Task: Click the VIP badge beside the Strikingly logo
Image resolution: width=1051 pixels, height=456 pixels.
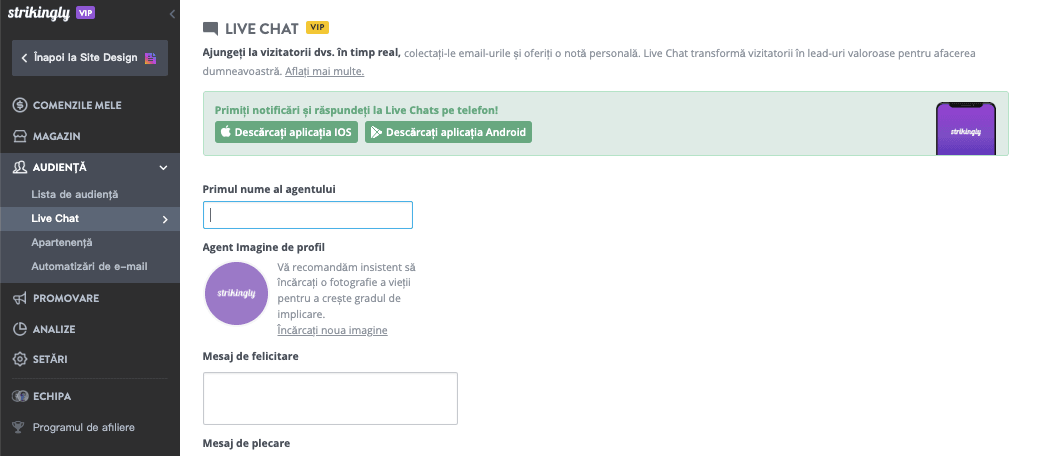Action: point(85,13)
